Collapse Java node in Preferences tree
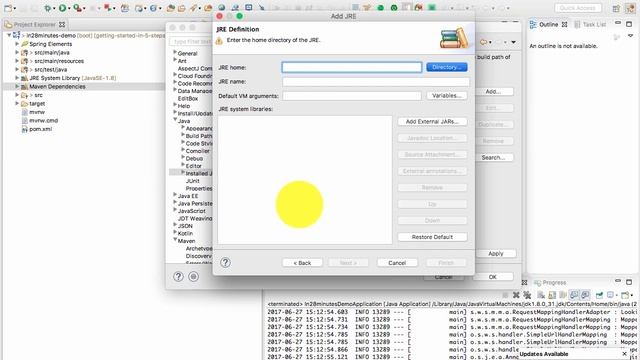This screenshot has height=360, width=640. point(175,120)
